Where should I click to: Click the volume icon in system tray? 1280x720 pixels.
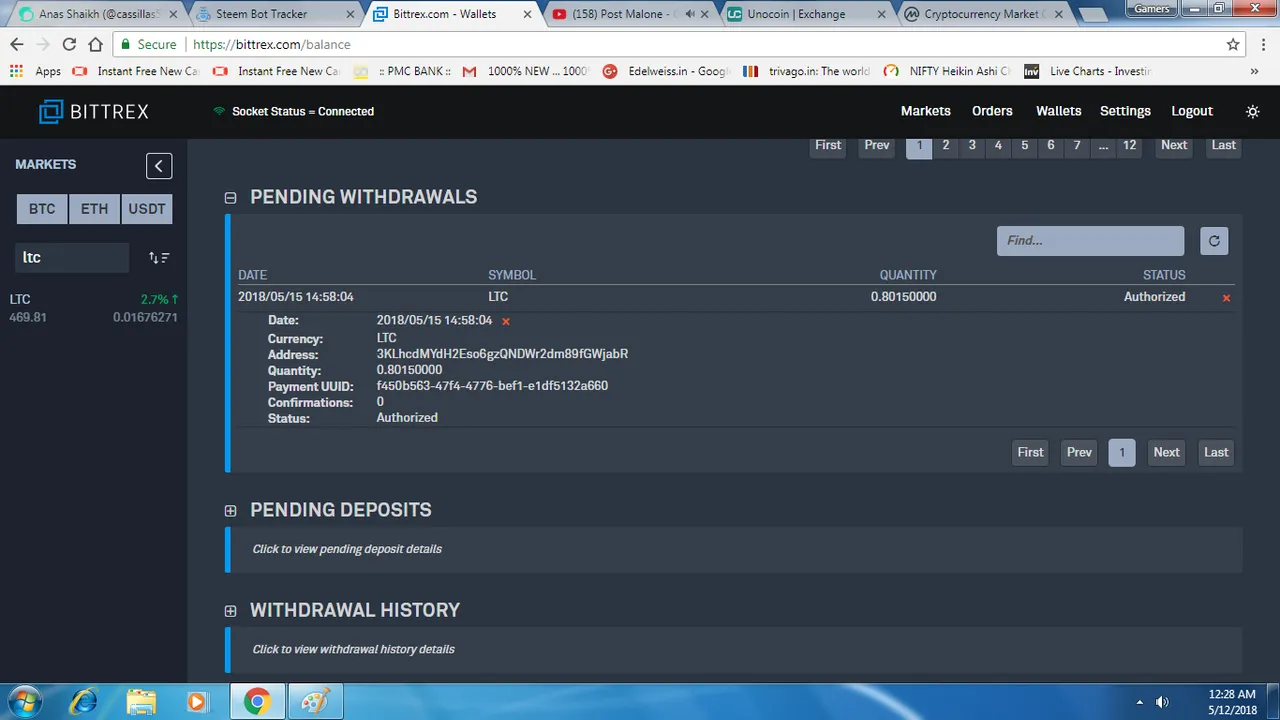click(x=1162, y=702)
